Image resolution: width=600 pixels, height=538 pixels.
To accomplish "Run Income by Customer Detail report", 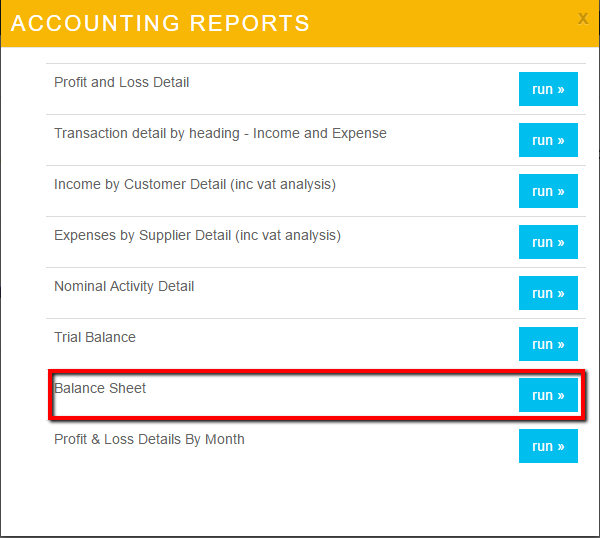I will 548,191.
